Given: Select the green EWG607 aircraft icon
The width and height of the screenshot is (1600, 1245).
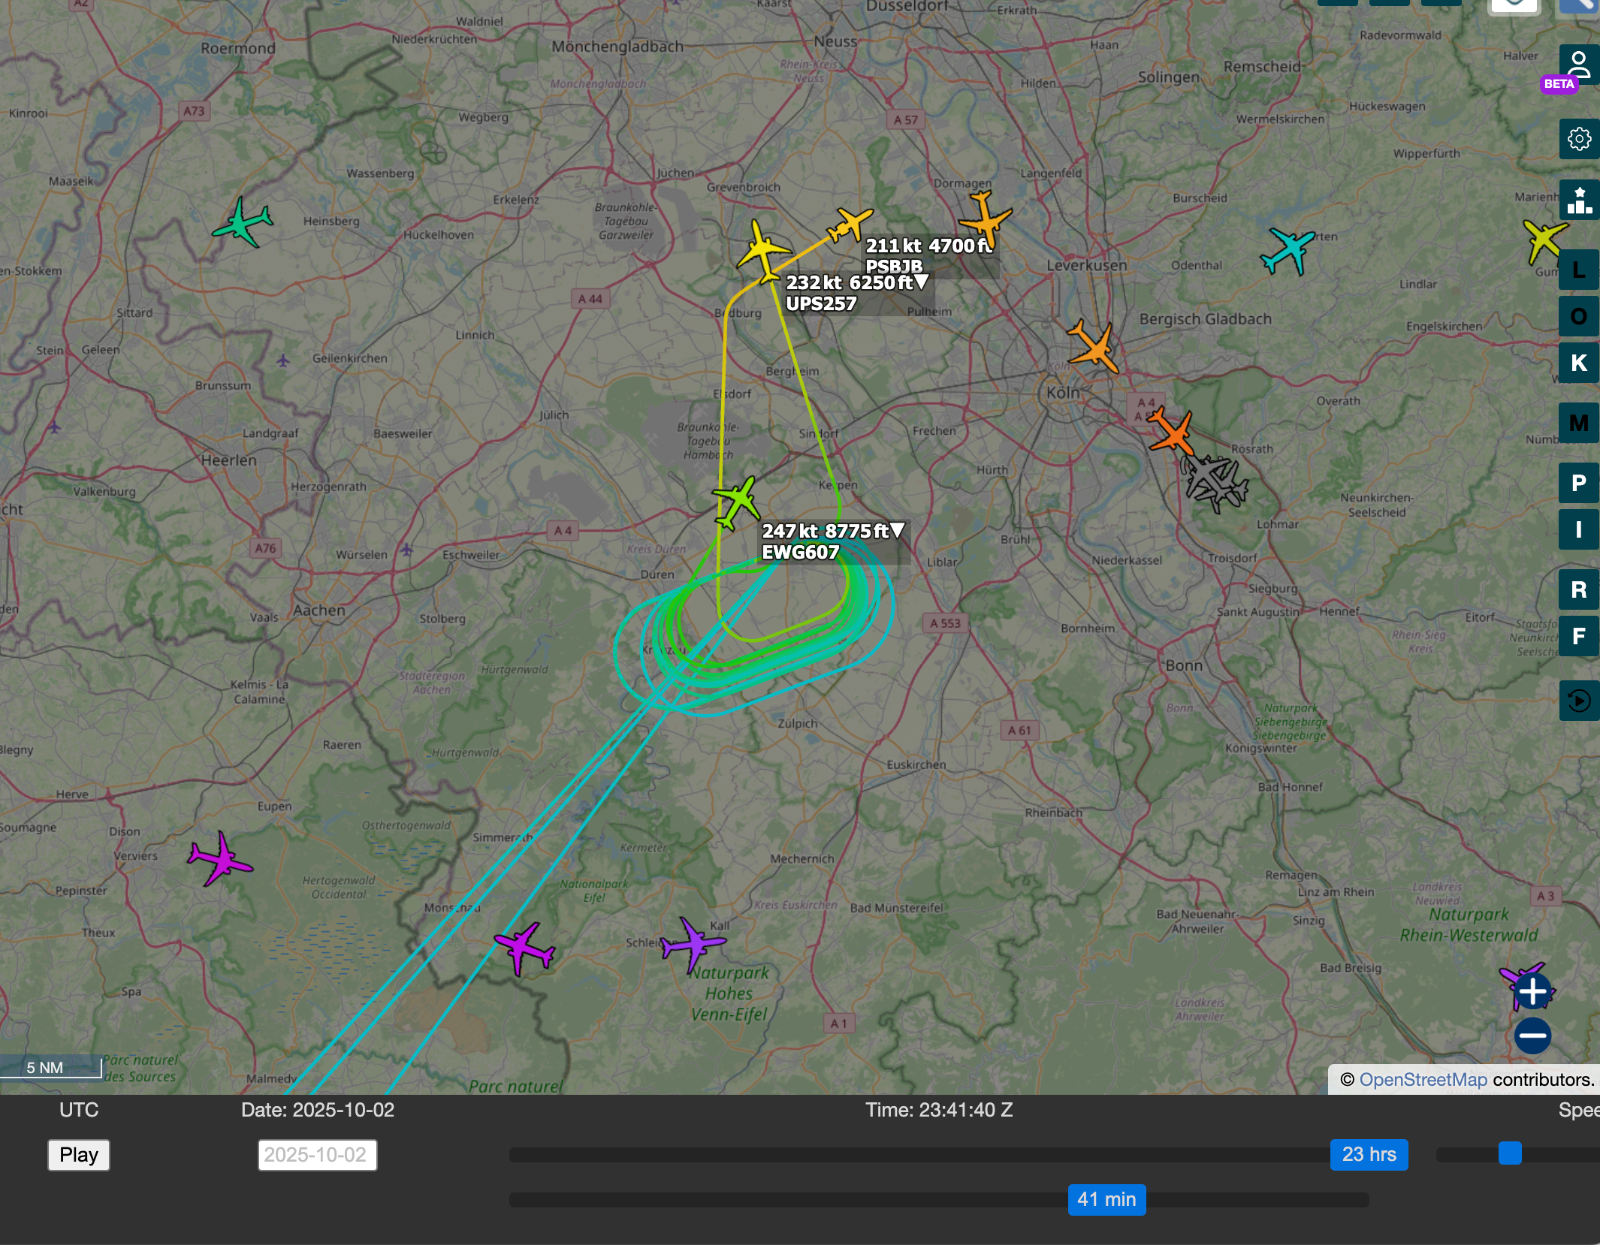Looking at the screenshot, I should [737, 501].
